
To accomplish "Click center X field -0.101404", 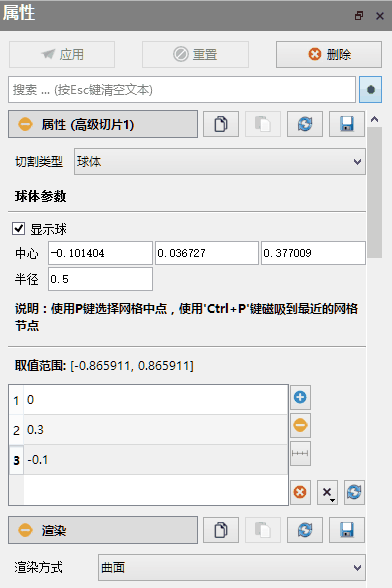I will 101,253.
